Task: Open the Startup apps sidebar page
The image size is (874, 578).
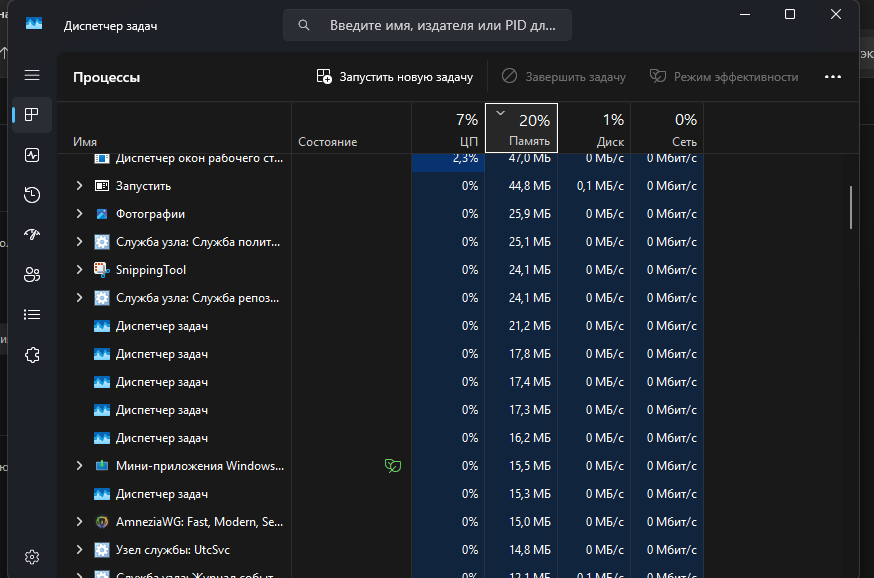Action: coord(32,235)
